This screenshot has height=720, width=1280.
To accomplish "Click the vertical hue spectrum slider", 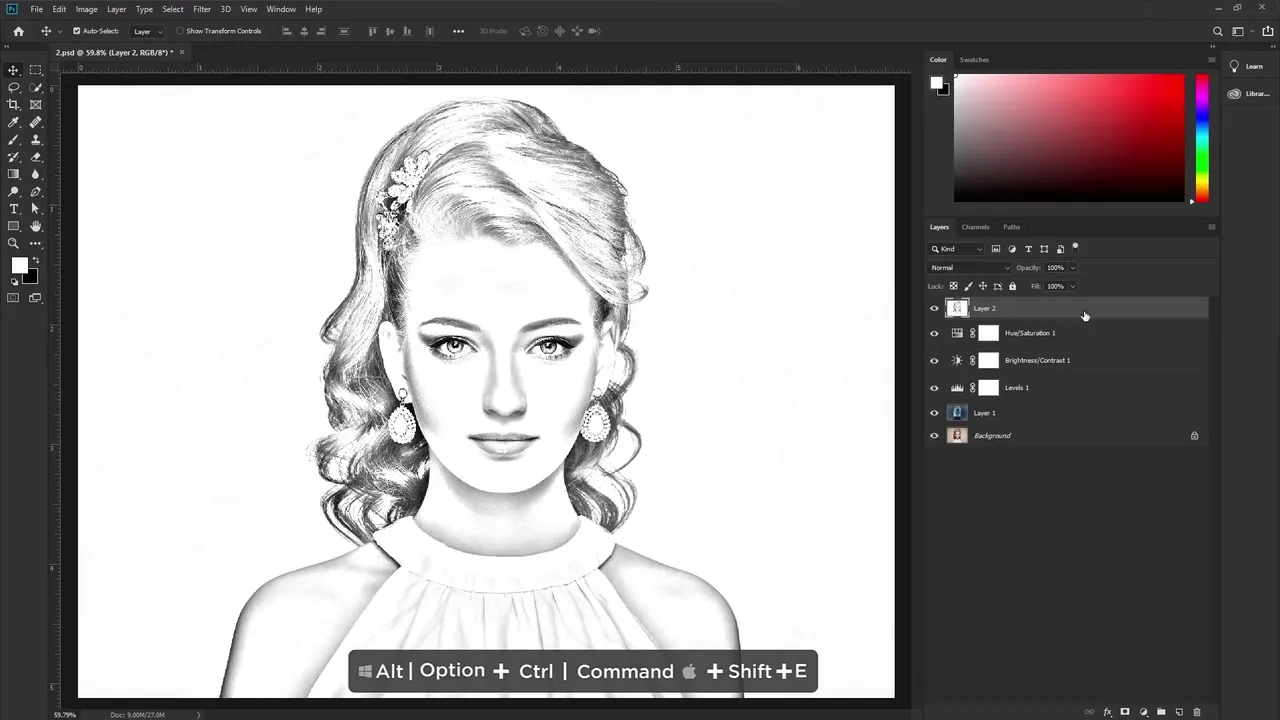I will [1202, 138].
